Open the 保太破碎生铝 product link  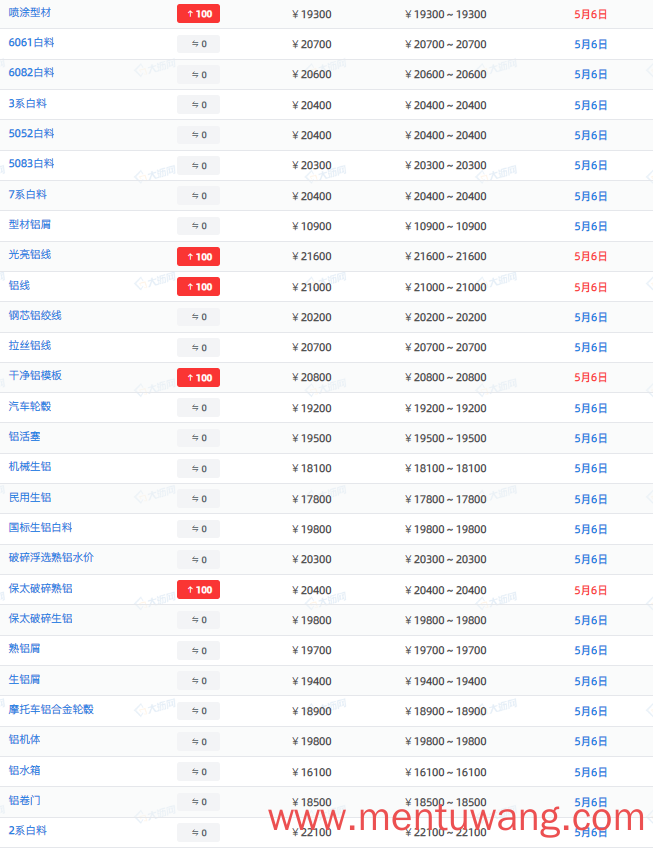(41, 618)
